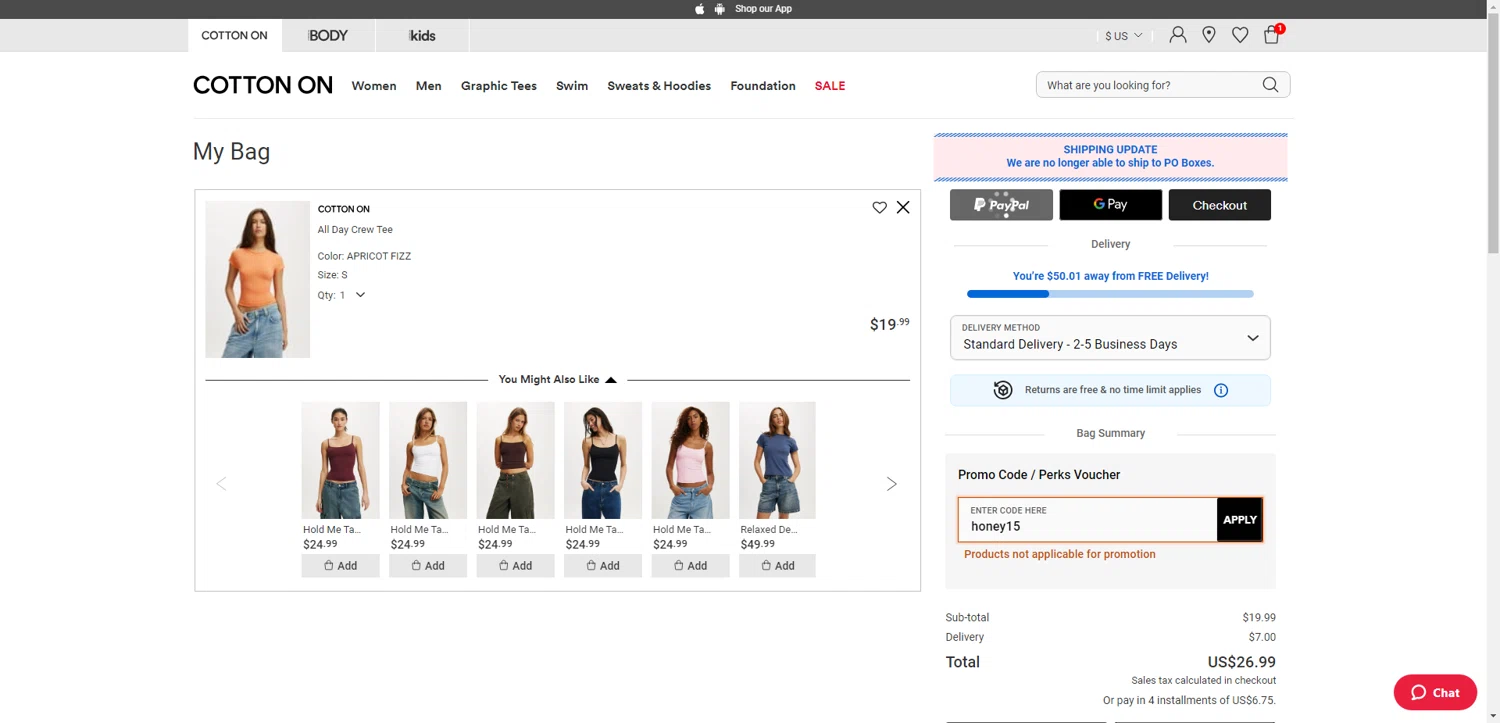Image resolution: width=1500 pixels, height=723 pixels.
Task: Add the white Hold Me Tank
Action: [x=428, y=566]
